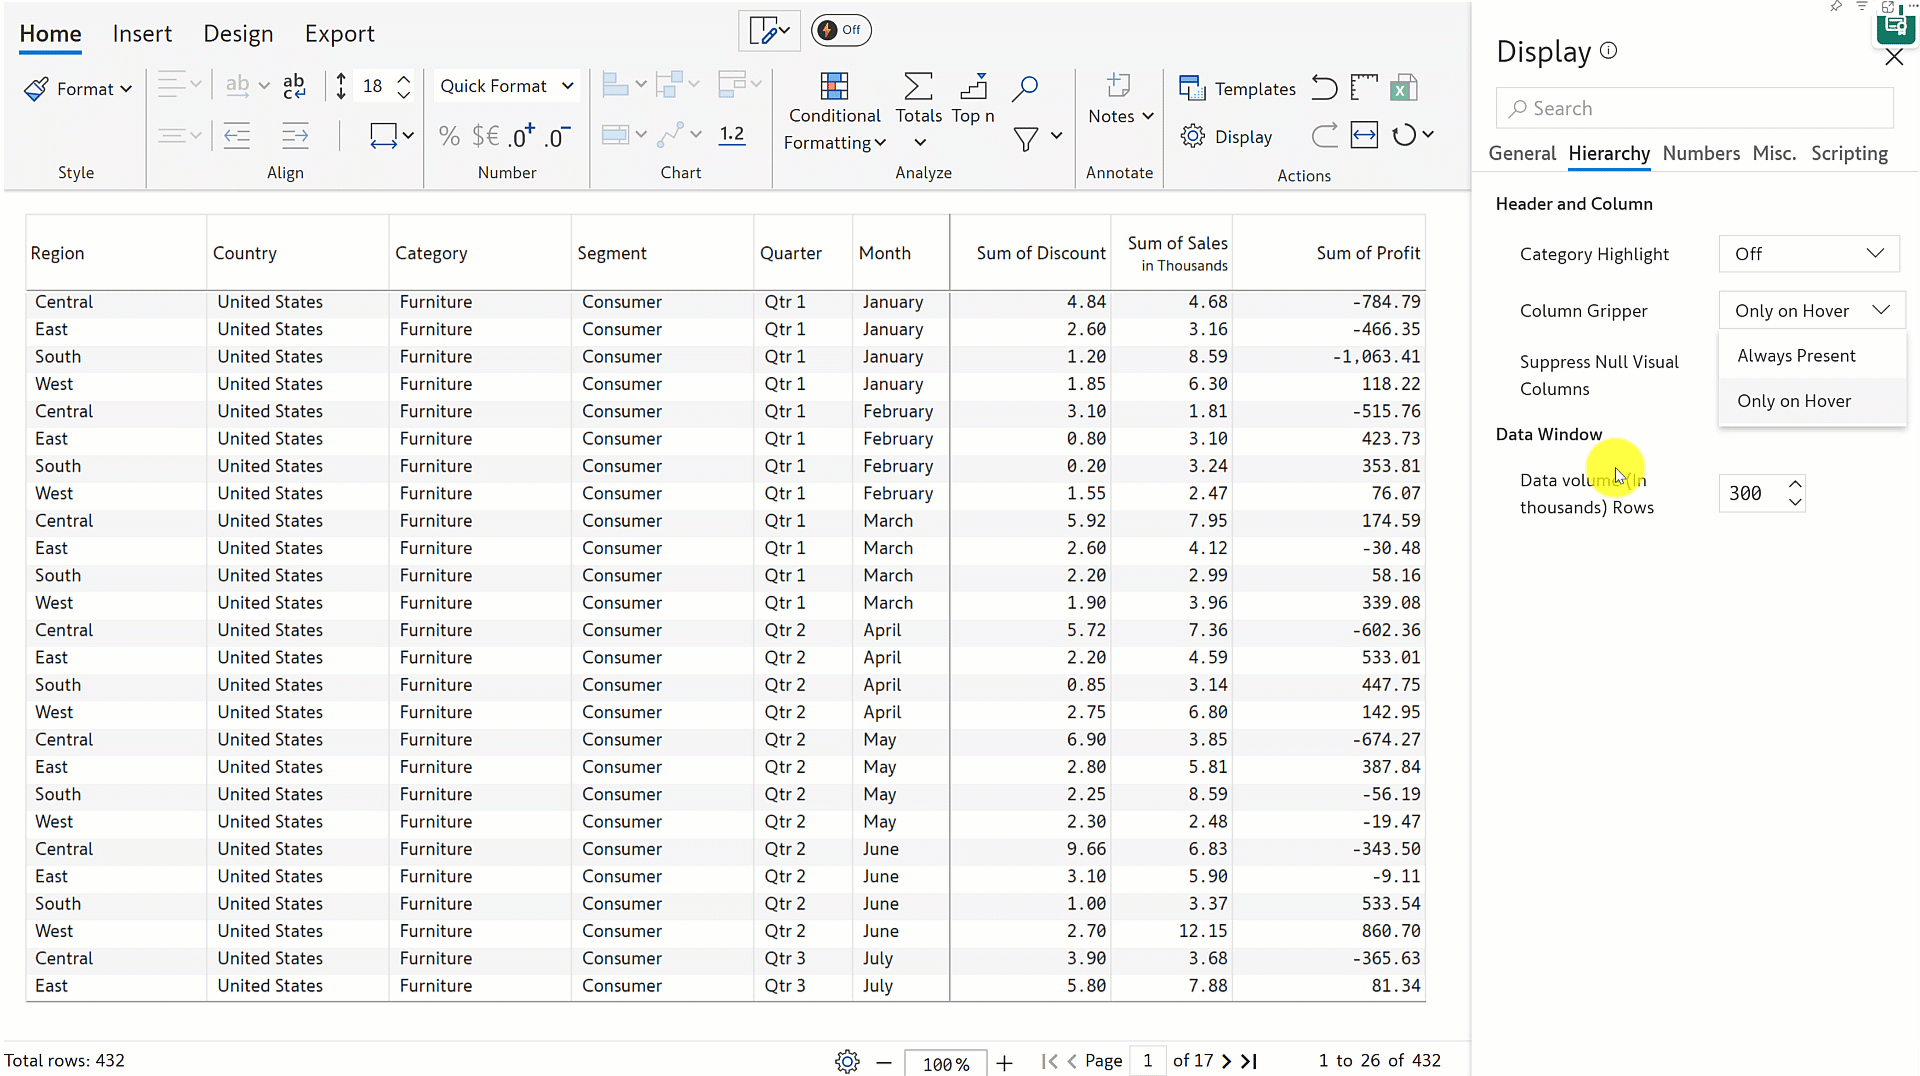The height and width of the screenshot is (1076, 1920).
Task: Select the Always Present option
Action: click(1796, 356)
